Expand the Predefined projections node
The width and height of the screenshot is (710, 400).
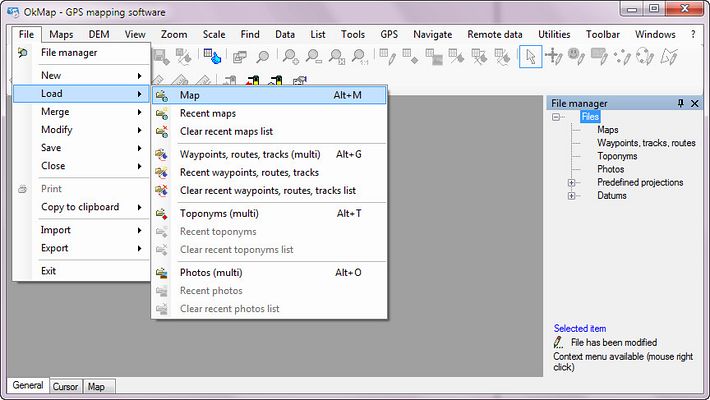(571, 183)
